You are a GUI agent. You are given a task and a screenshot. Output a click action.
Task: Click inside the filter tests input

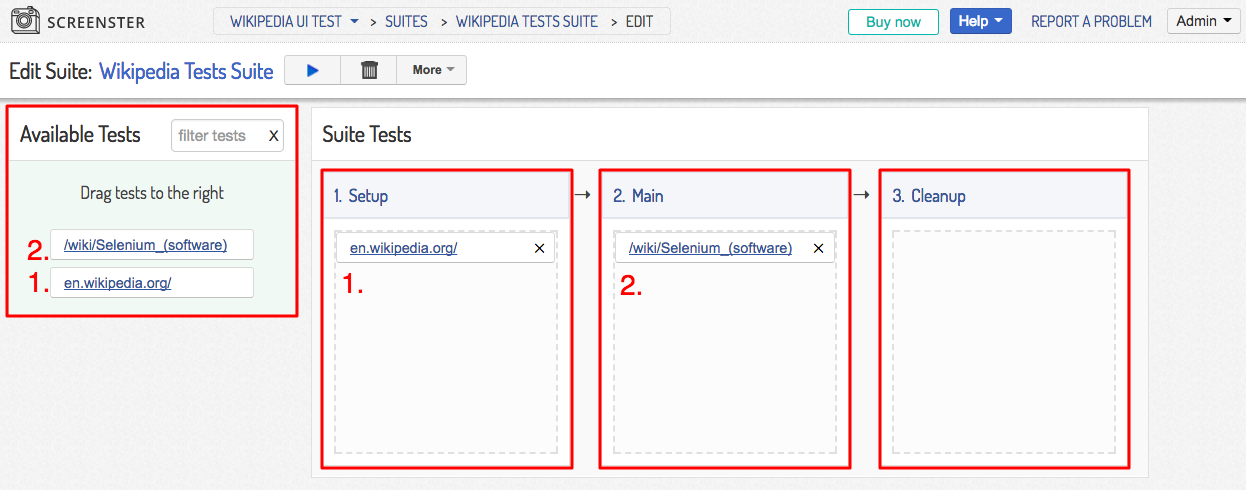coord(218,136)
